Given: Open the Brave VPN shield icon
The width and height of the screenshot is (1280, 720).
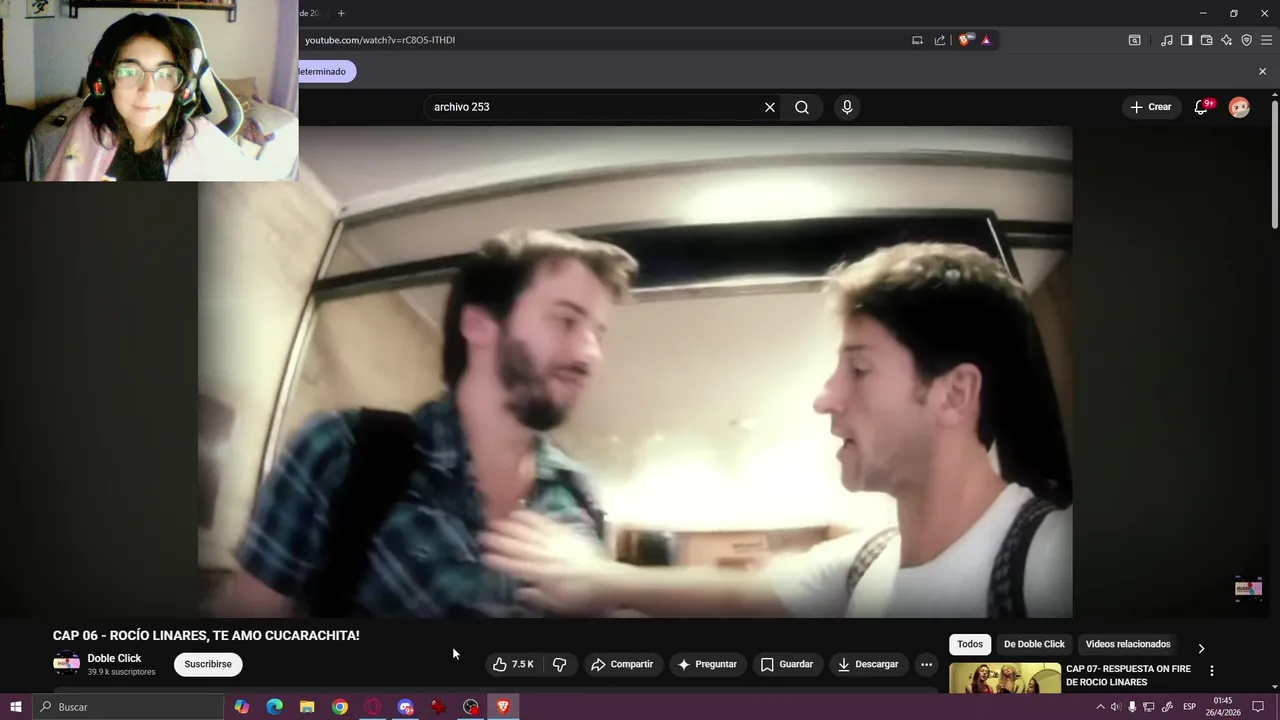Looking at the screenshot, I should coord(1246,40).
